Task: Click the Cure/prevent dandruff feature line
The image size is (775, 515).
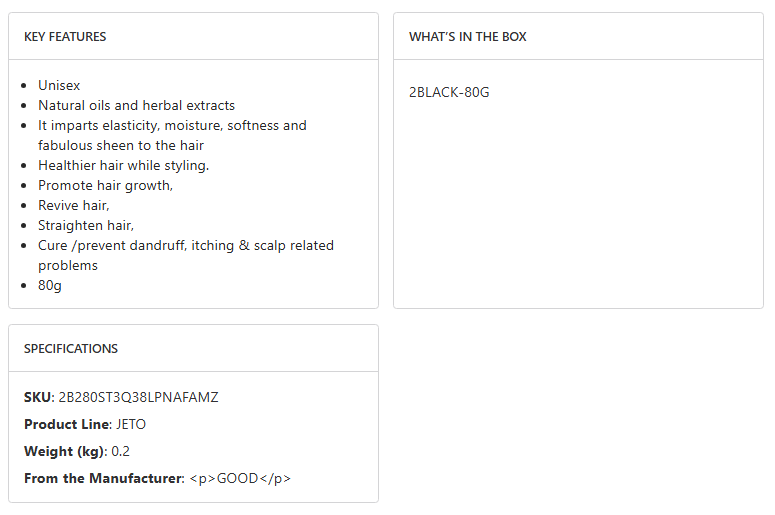Action: tap(186, 246)
